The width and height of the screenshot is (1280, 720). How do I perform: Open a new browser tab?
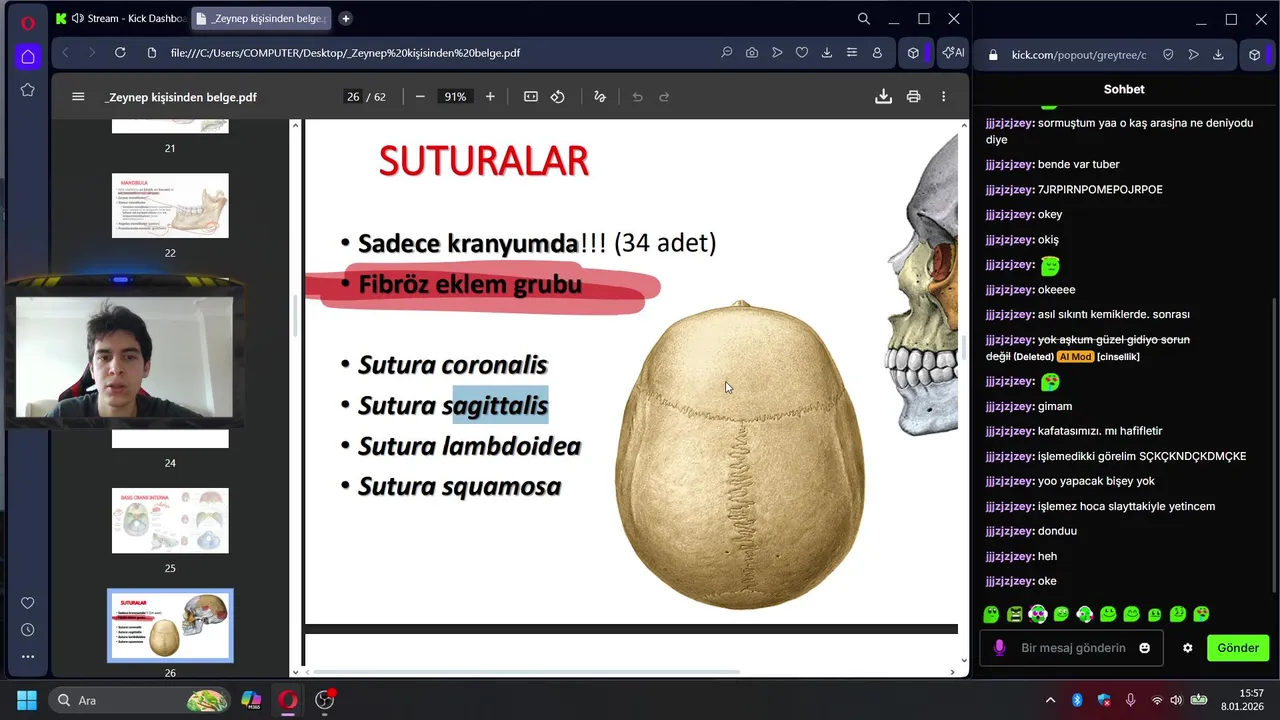(345, 18)
